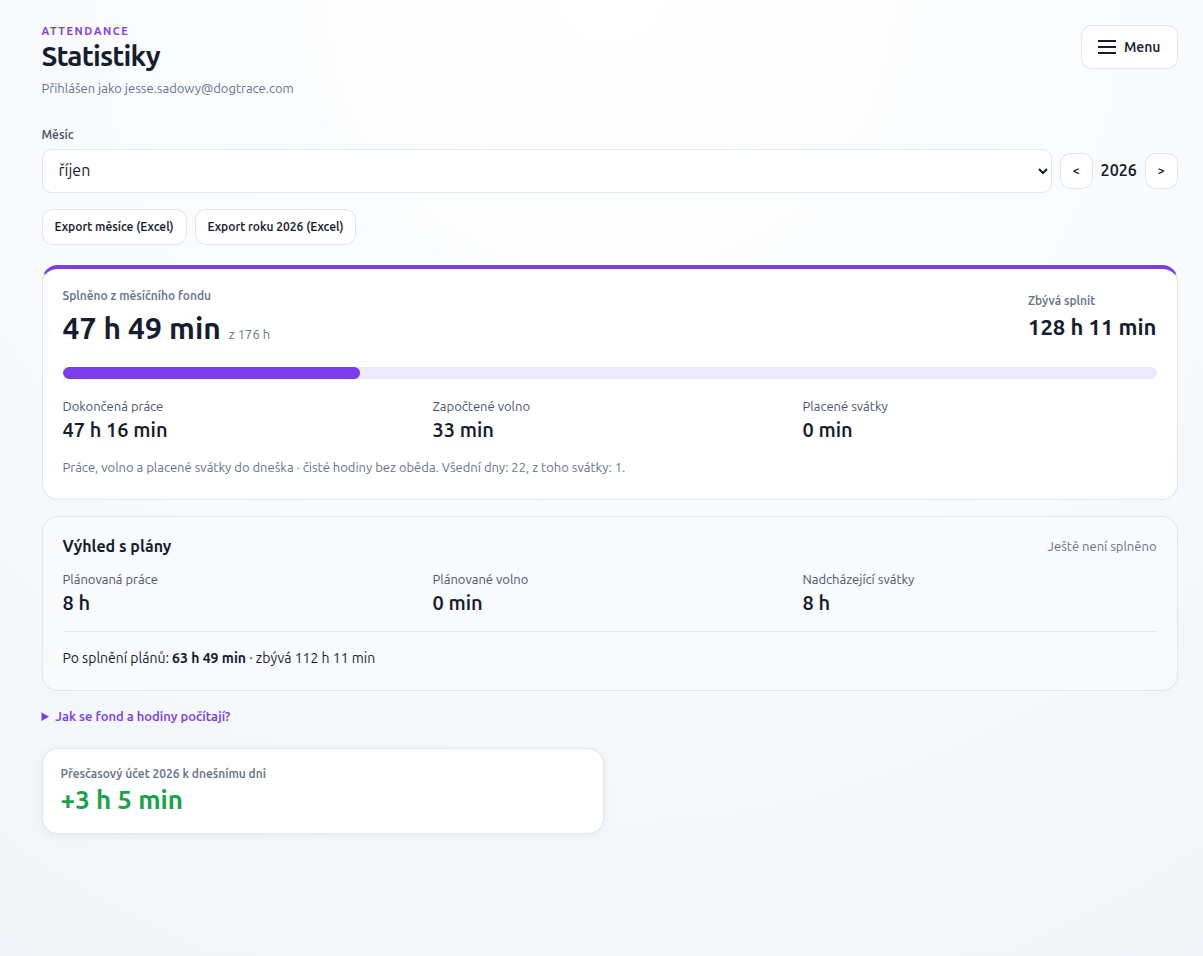Click Export měsíce (Excel) button
This screenshot has width=1203, height=956.
114,227
